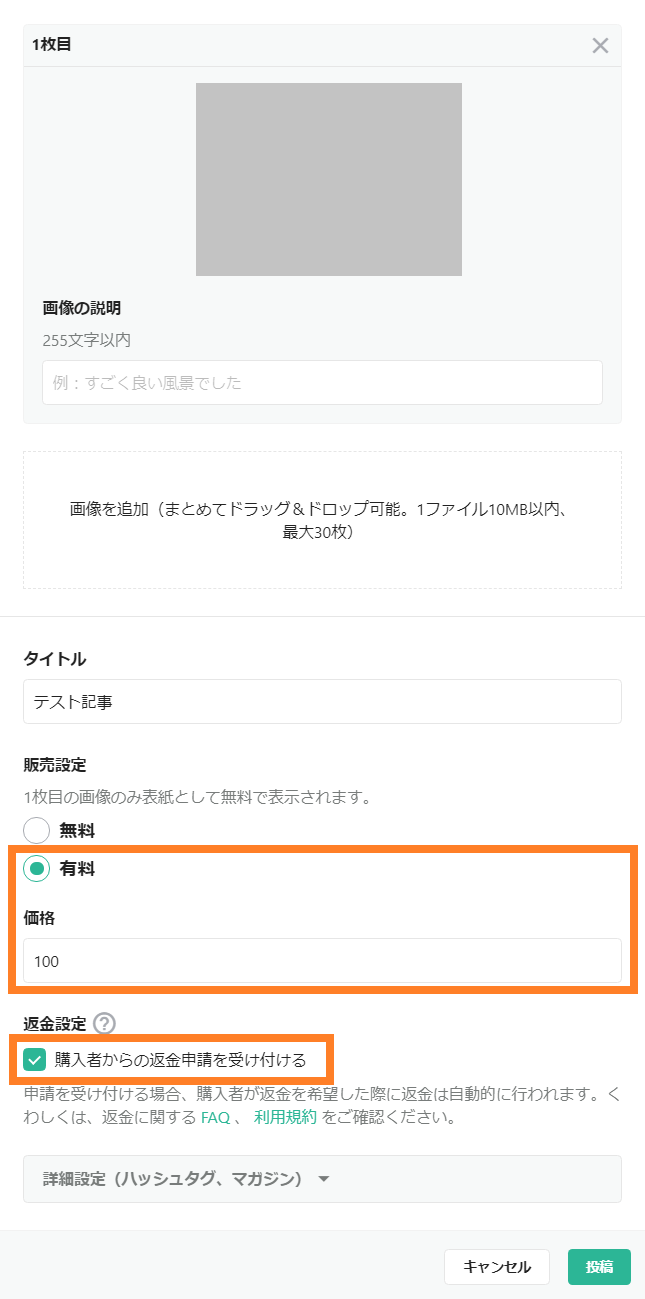
Task: Close the 1枚目 dialog with the X icon
Action: 599,45
